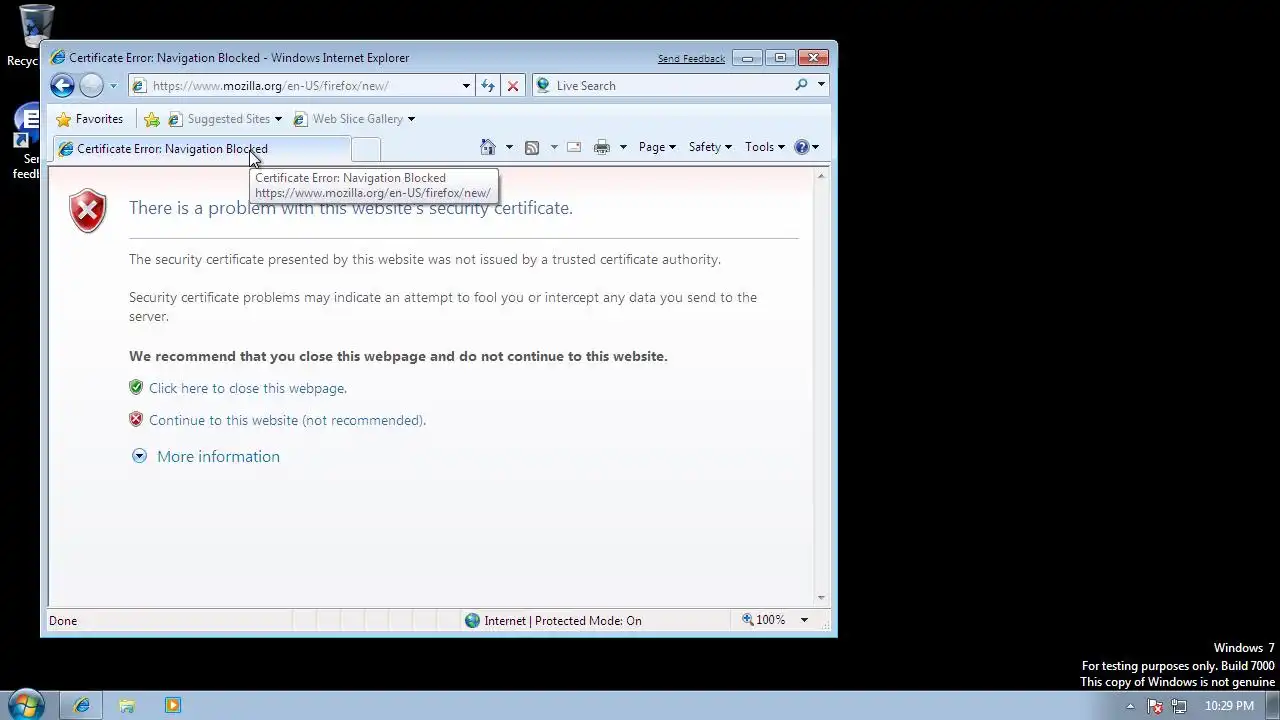The height and width of the screenshot is (720, 1280).
Task: Click the Forward navigation arrow button
Action: [x=91, y=86]
